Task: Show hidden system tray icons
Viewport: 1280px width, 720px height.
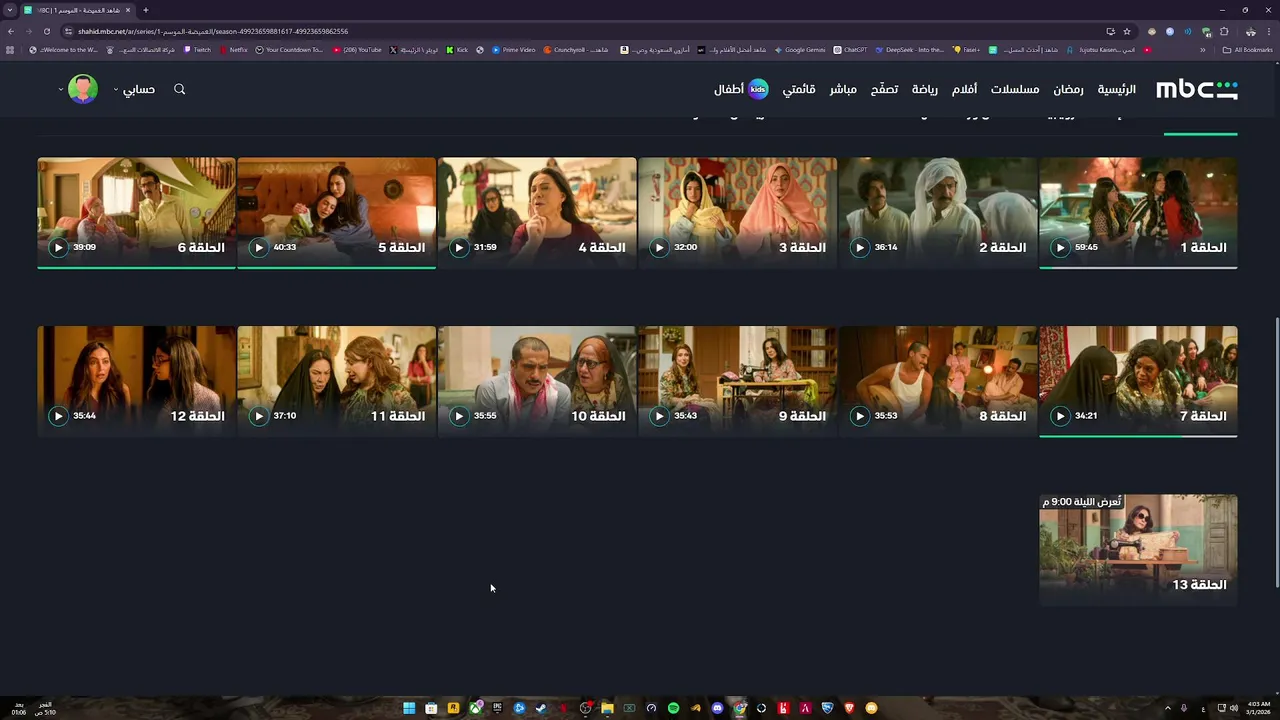Action: pyautogui.click(x=1168, y=708)
